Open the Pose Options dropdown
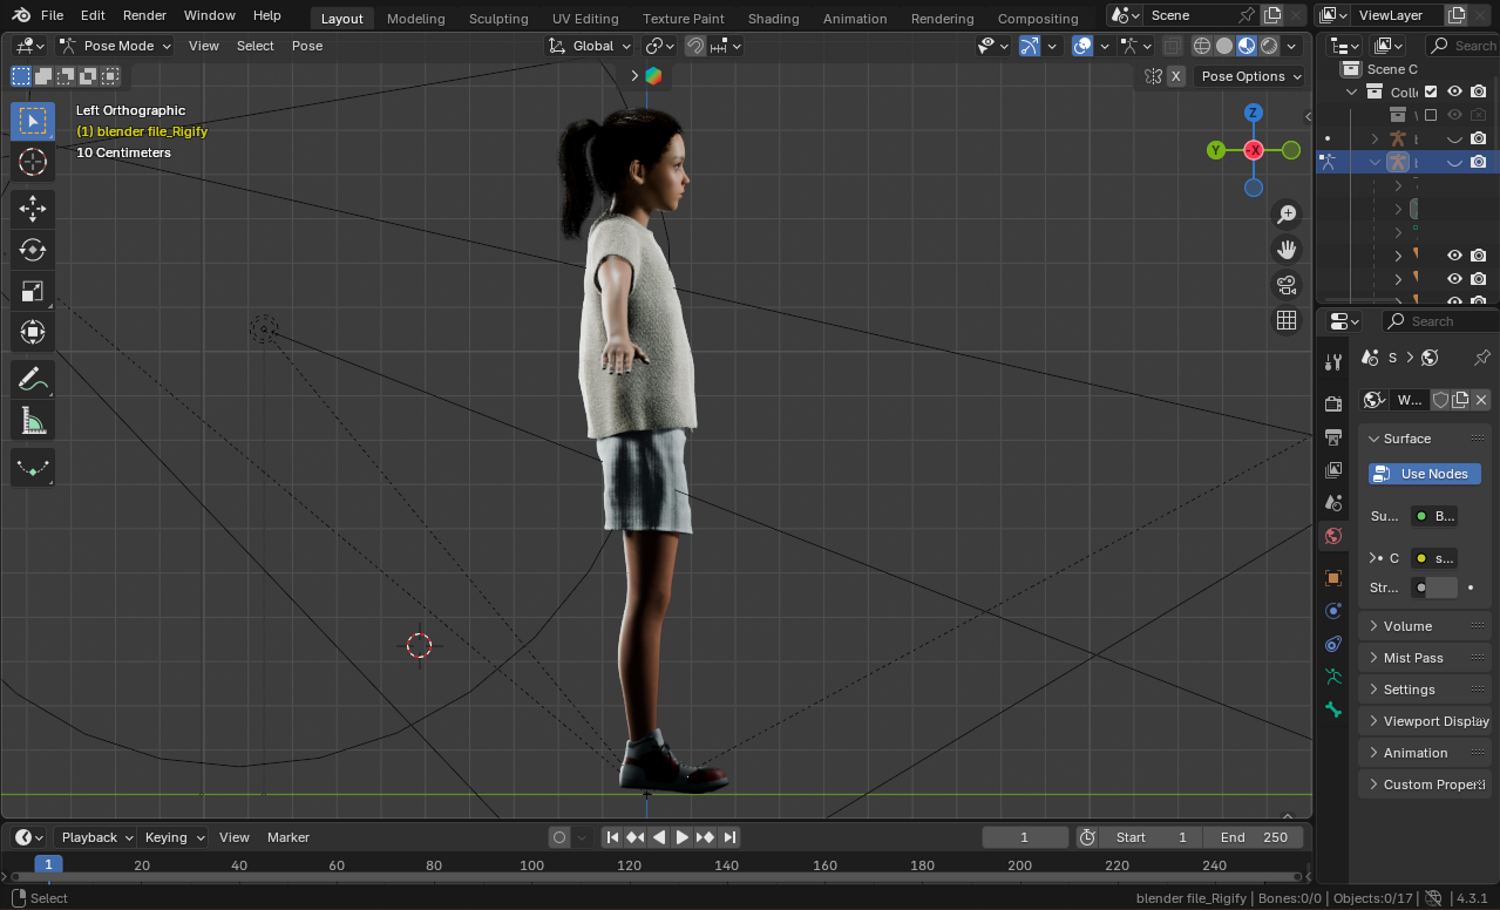 click(x=1251, y=76)
